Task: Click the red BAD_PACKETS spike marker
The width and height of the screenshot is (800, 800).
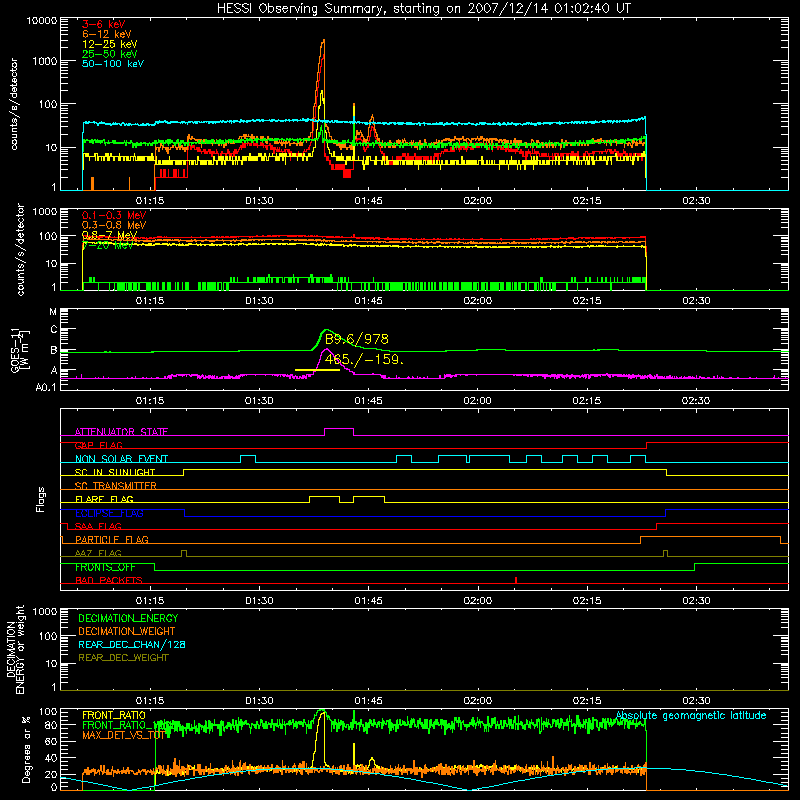Action: (516, 580)
